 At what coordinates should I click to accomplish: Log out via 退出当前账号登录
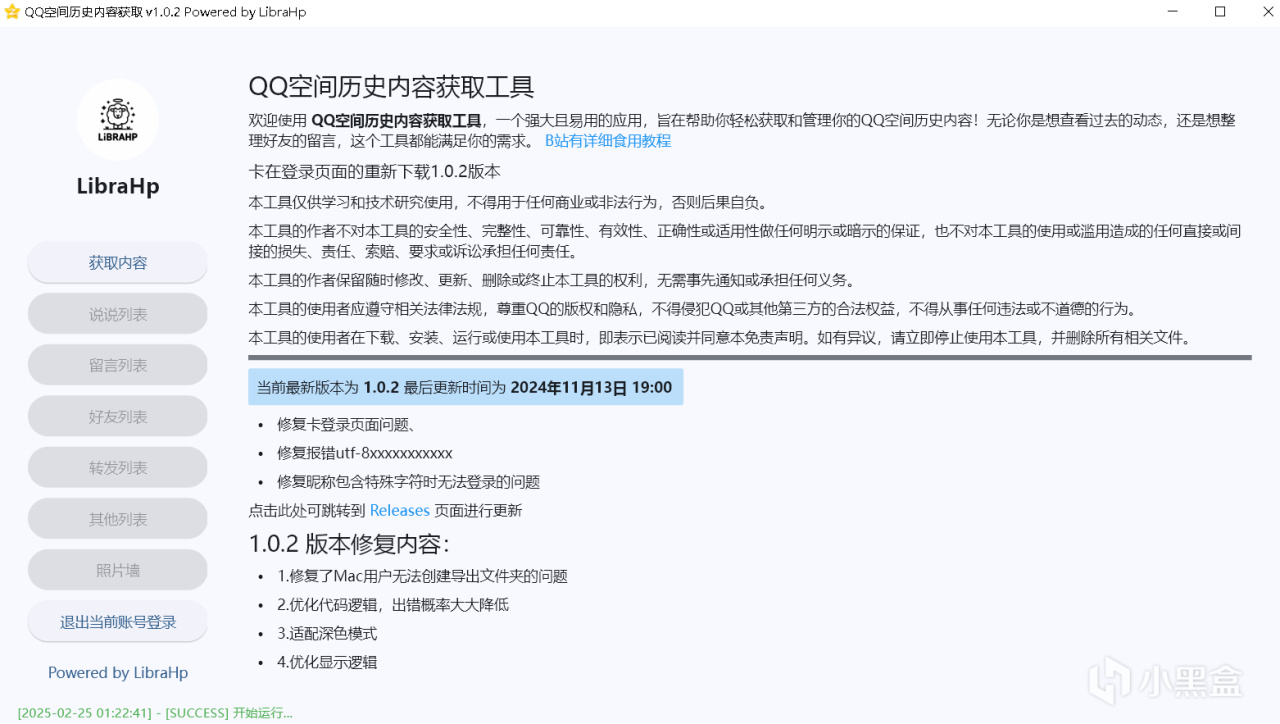[x=118, y=621]
